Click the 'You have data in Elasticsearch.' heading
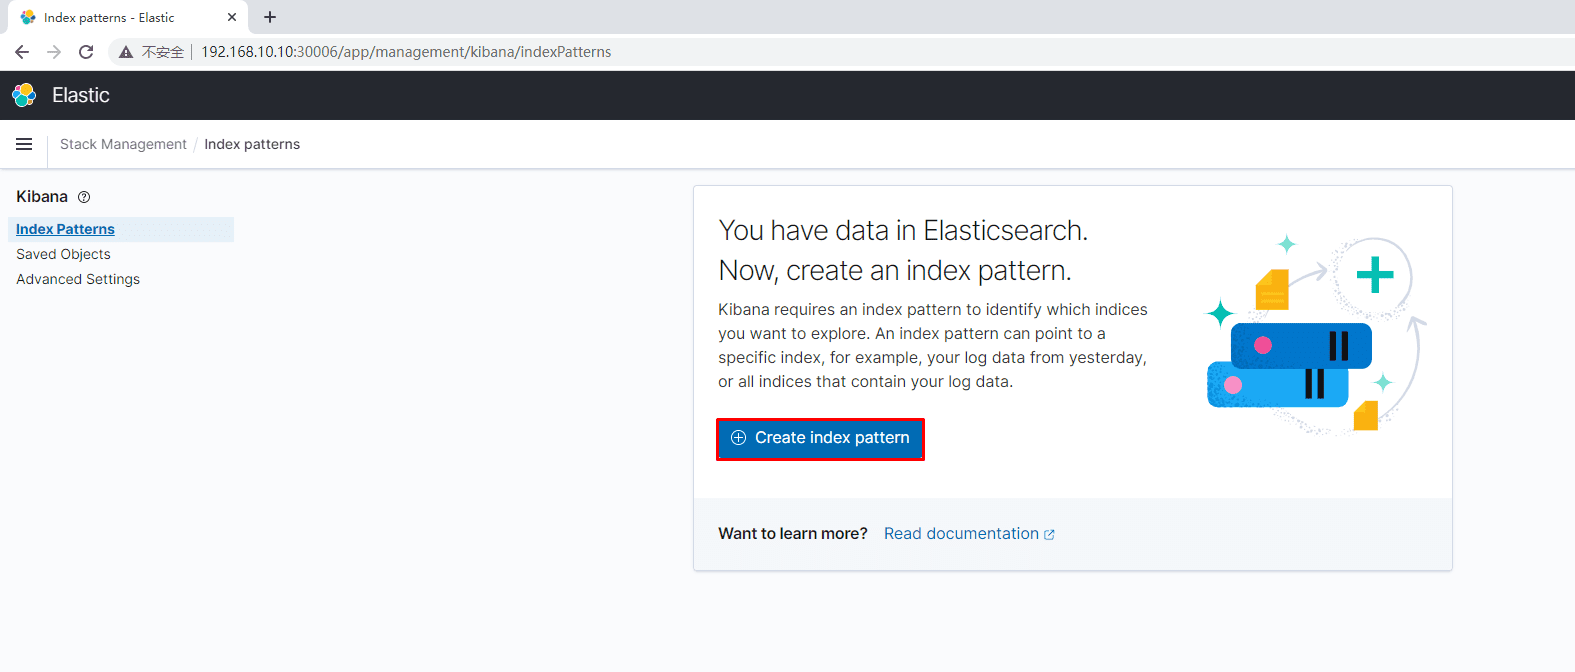Image resolution: width=1575 pixels, height=672 pixels. point(903,231)
